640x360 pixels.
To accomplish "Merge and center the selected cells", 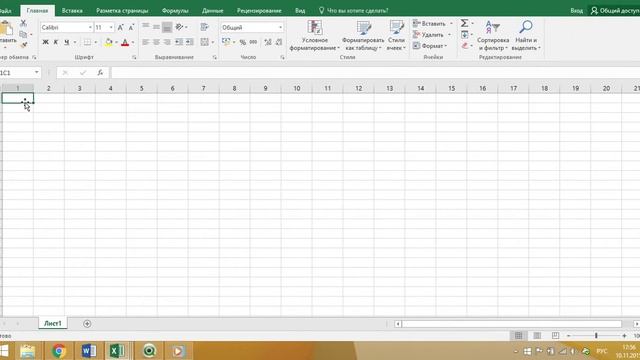I will (204, 42).
